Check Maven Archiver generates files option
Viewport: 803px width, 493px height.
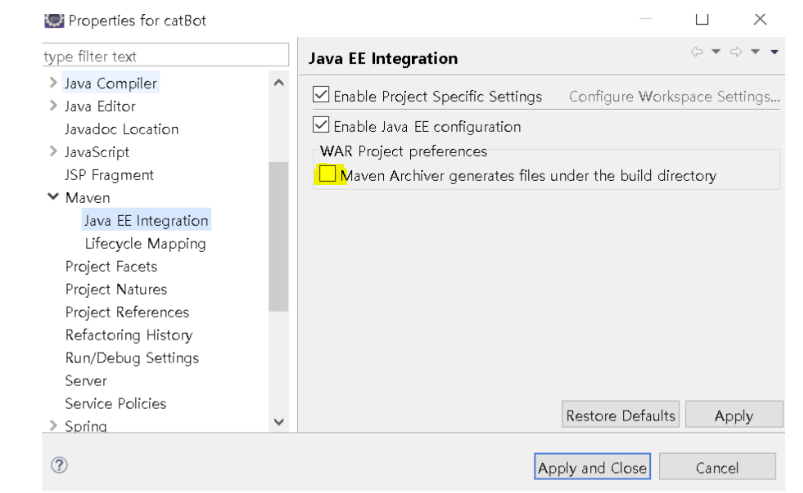coord(327,175)
